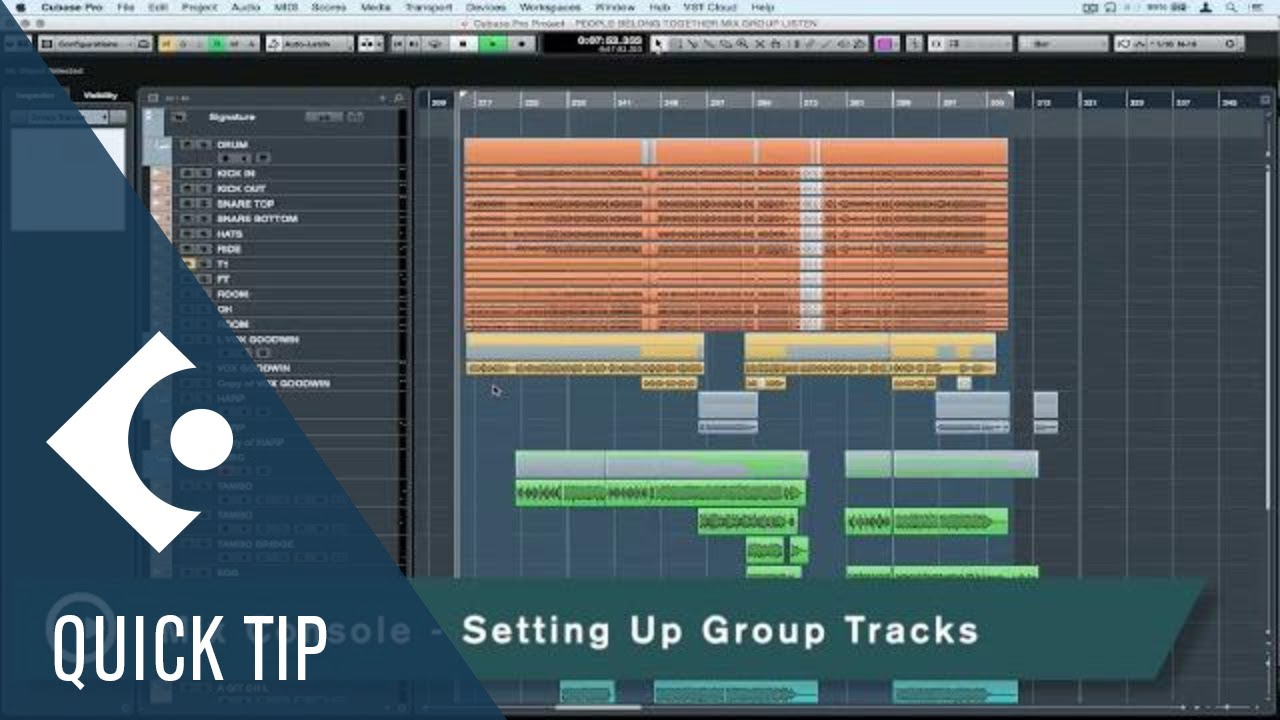
Task: Click the Record transport button
Action: (522, 44)
